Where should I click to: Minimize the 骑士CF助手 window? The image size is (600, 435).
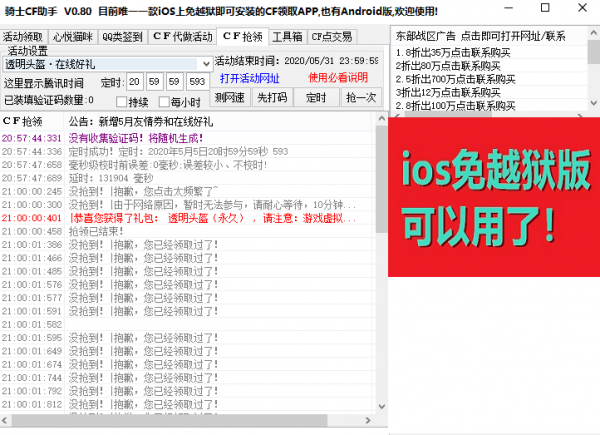pyautogui.click(x=509, y=8)
